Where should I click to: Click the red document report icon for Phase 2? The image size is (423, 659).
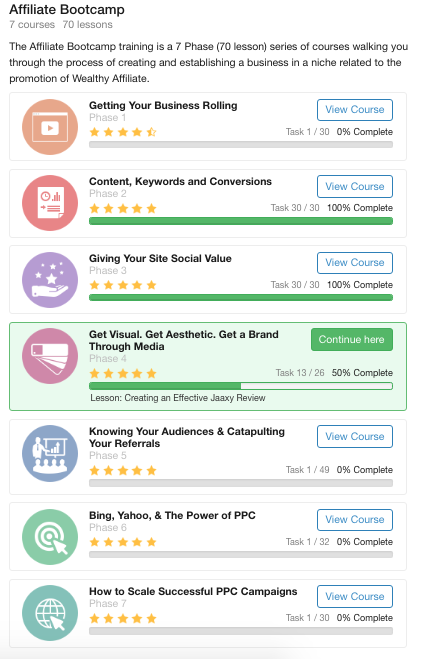pos(50,203)
